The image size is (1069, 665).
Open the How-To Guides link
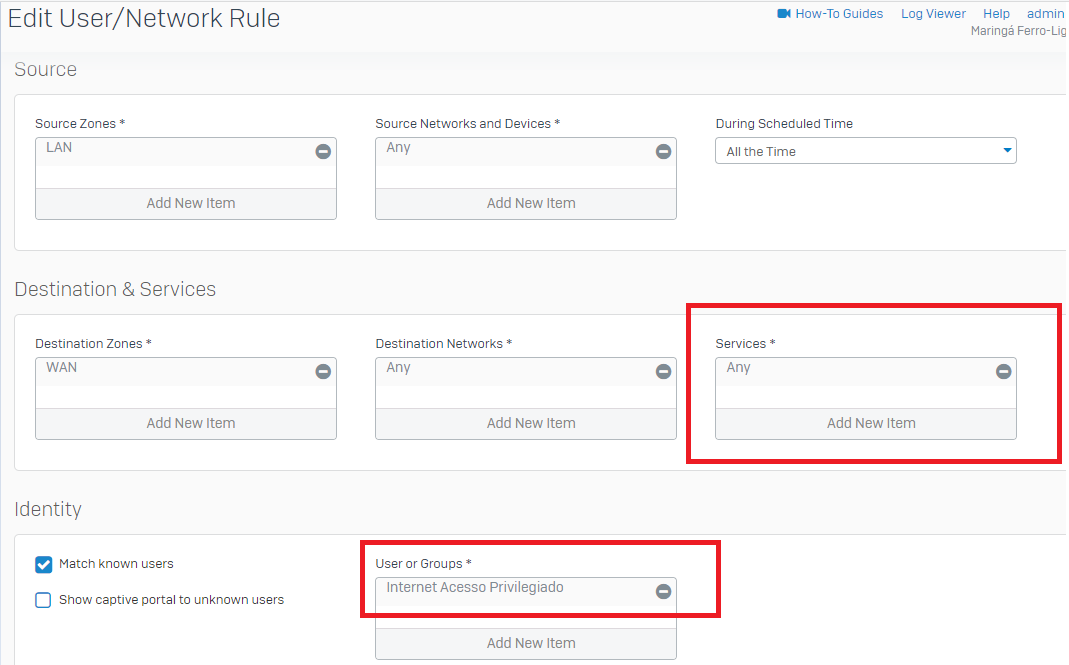[839, 14]
